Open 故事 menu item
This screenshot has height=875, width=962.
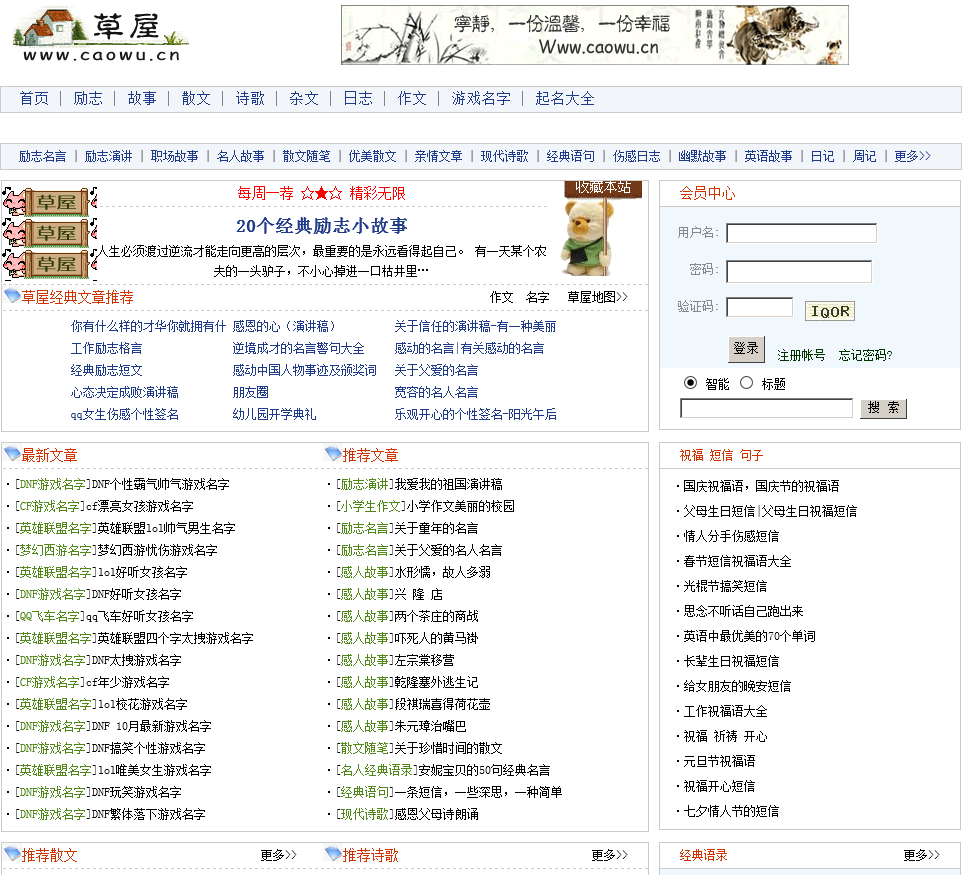142,99
